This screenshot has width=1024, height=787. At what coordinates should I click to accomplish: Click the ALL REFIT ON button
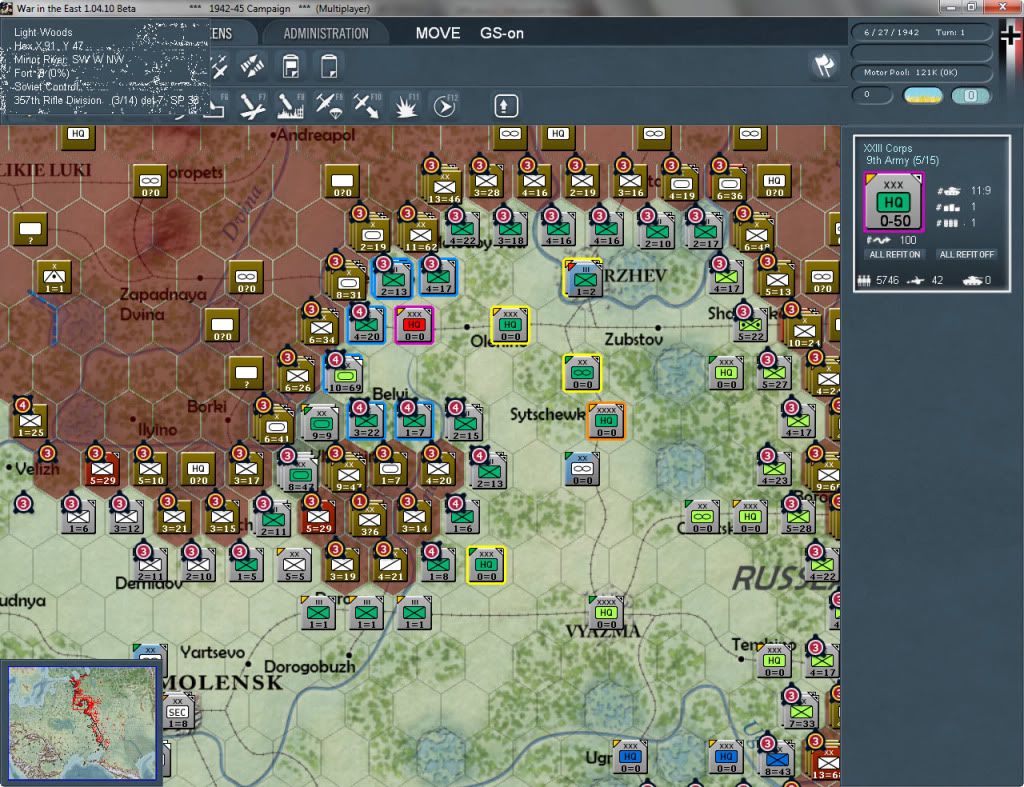895,254
